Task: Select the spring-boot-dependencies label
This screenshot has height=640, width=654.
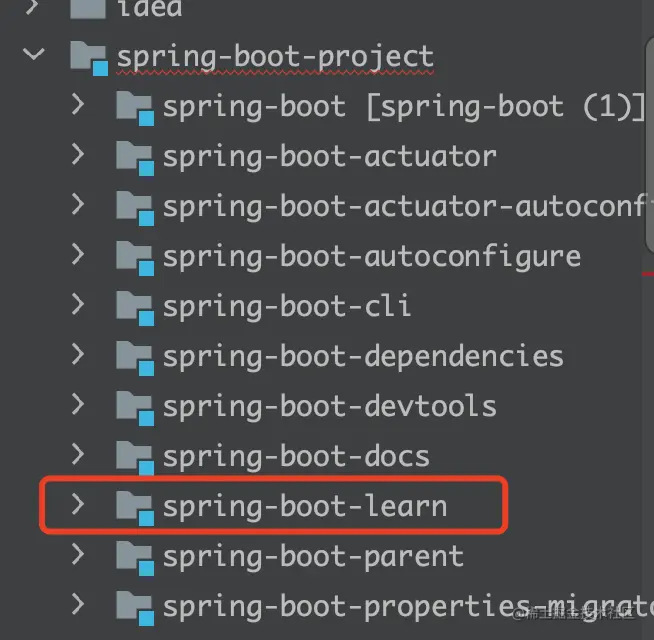Action: (x=363, y=358)
